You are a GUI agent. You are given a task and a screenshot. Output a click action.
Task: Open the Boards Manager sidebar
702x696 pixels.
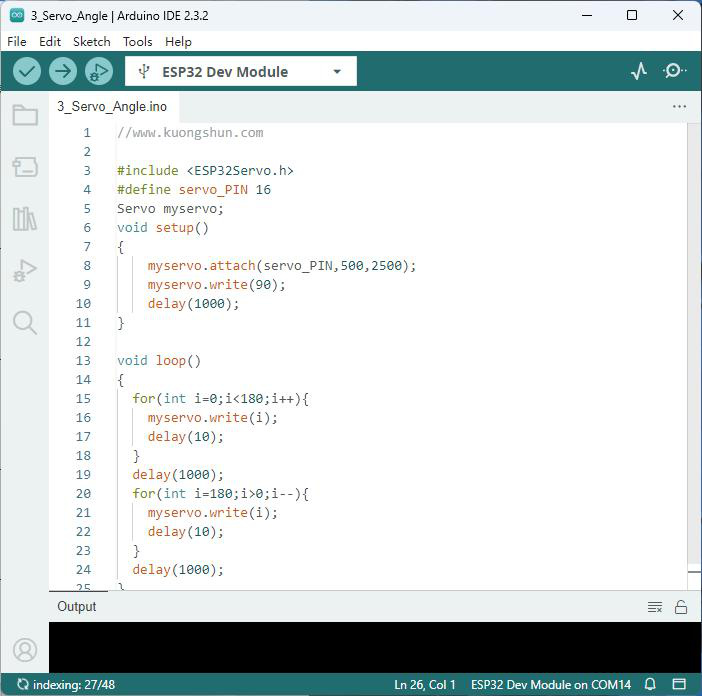click(x=25, y=167)
